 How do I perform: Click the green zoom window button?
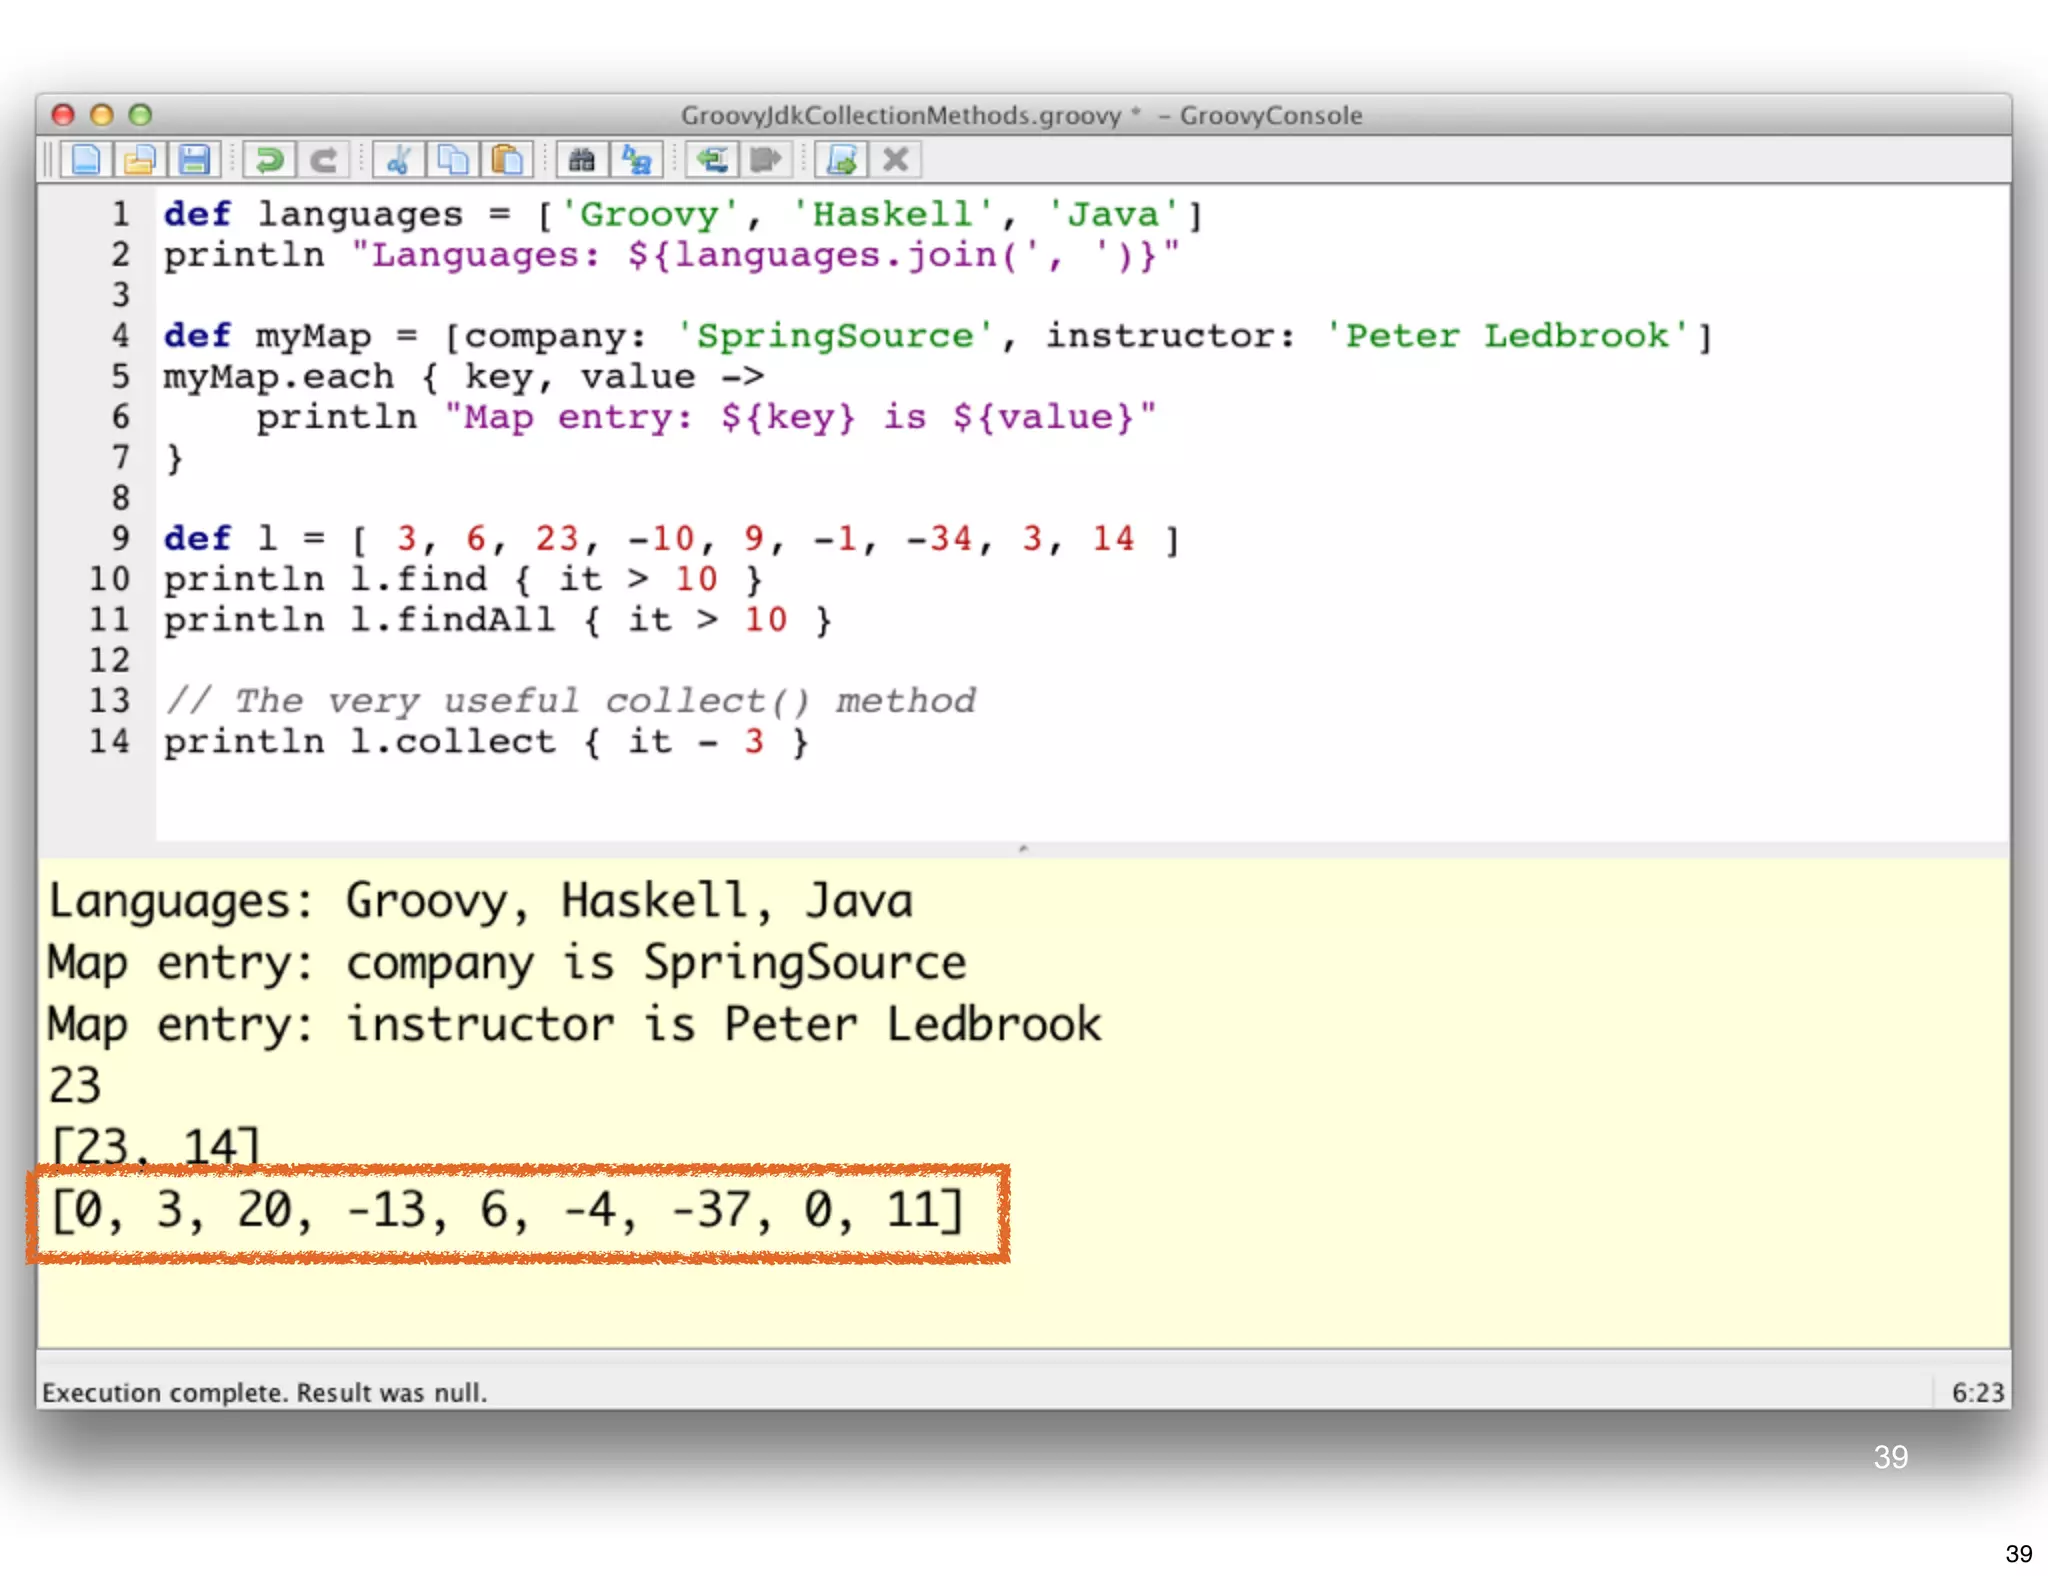[x=141, y=115]
